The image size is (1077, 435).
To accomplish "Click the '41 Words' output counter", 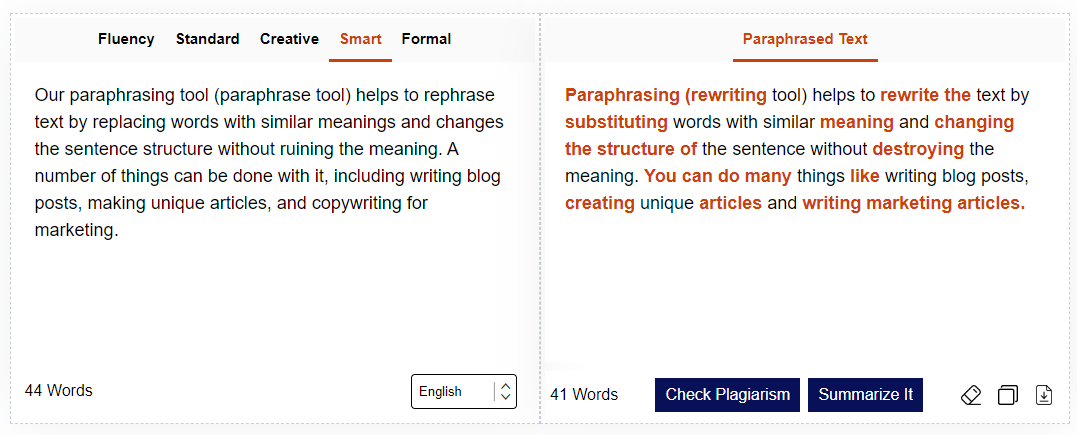I will (584, 394).
